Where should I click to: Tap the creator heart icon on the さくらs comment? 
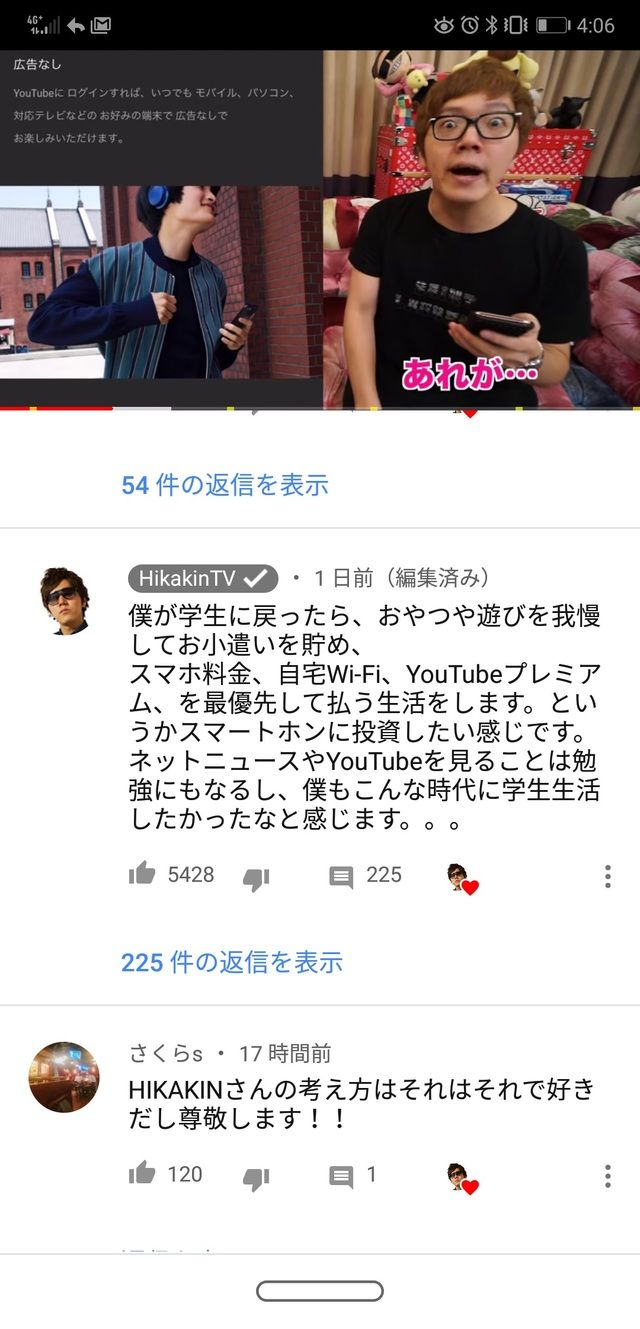(x=463, y=1178)
